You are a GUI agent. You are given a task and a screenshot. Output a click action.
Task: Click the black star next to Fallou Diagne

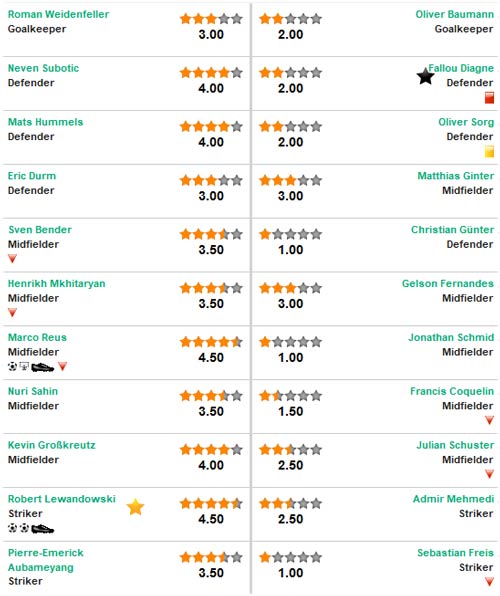point(425,76)
